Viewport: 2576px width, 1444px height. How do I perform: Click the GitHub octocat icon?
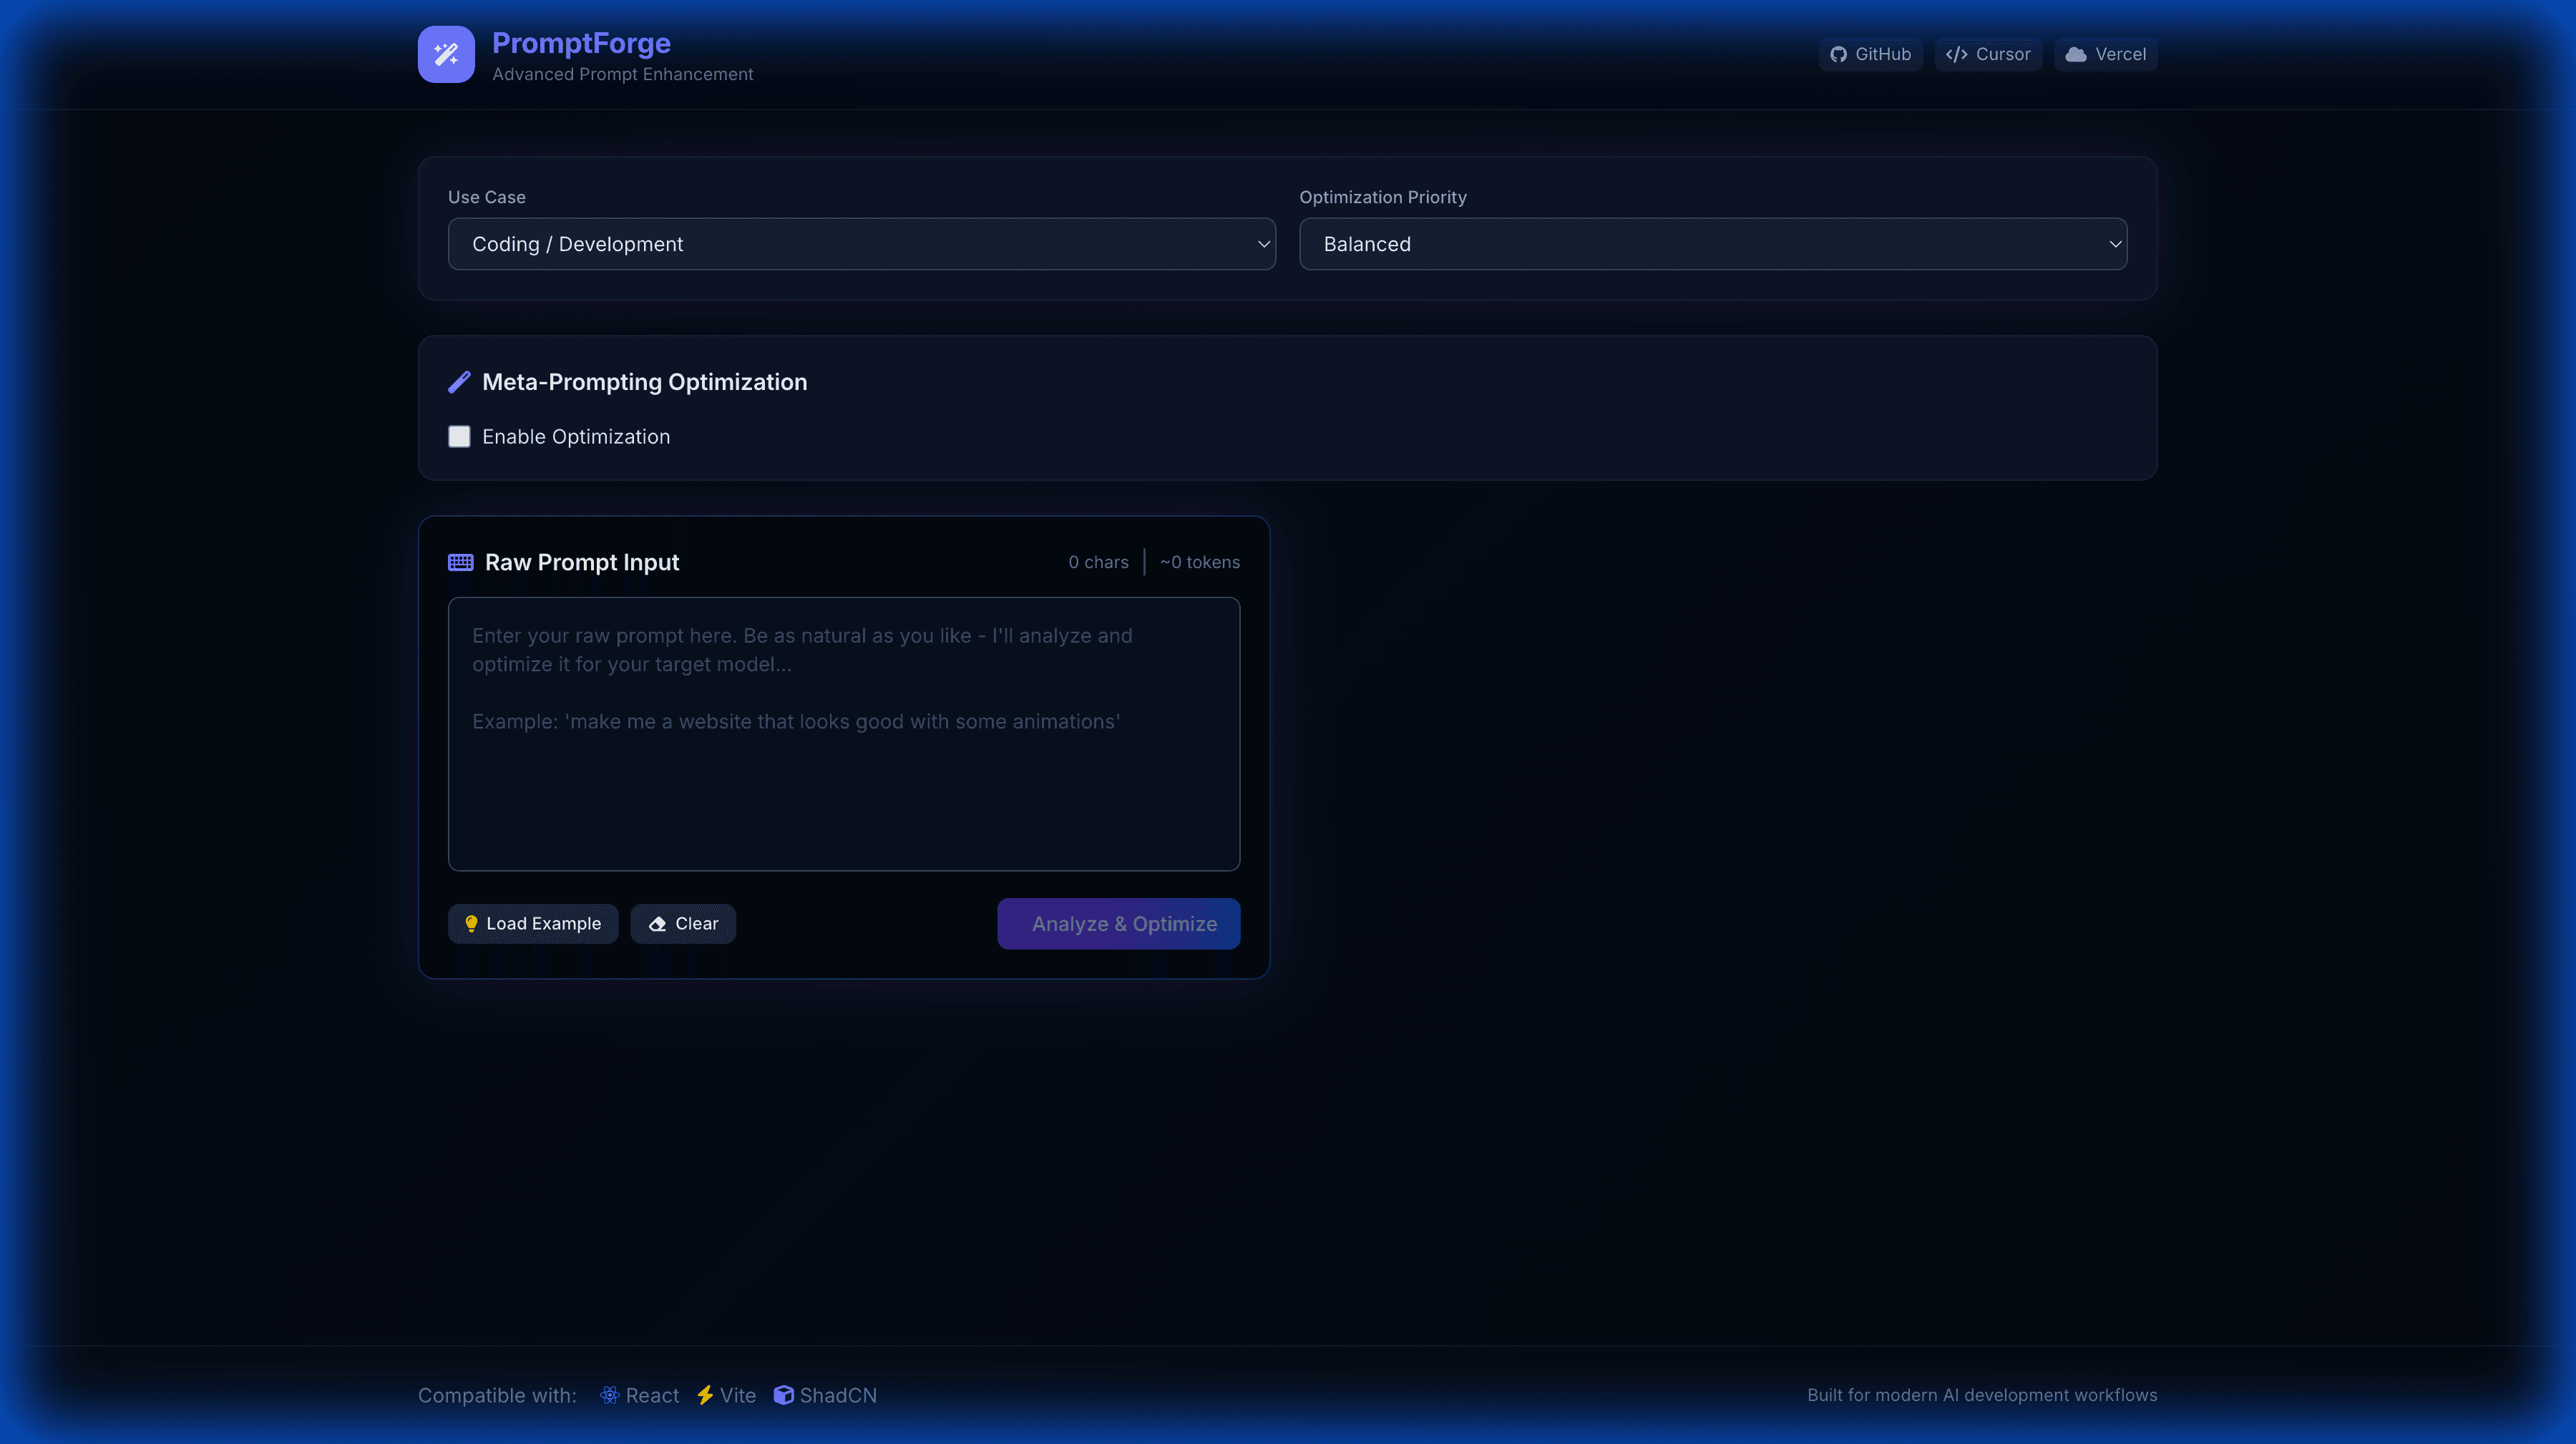[x=1838, y=54]
